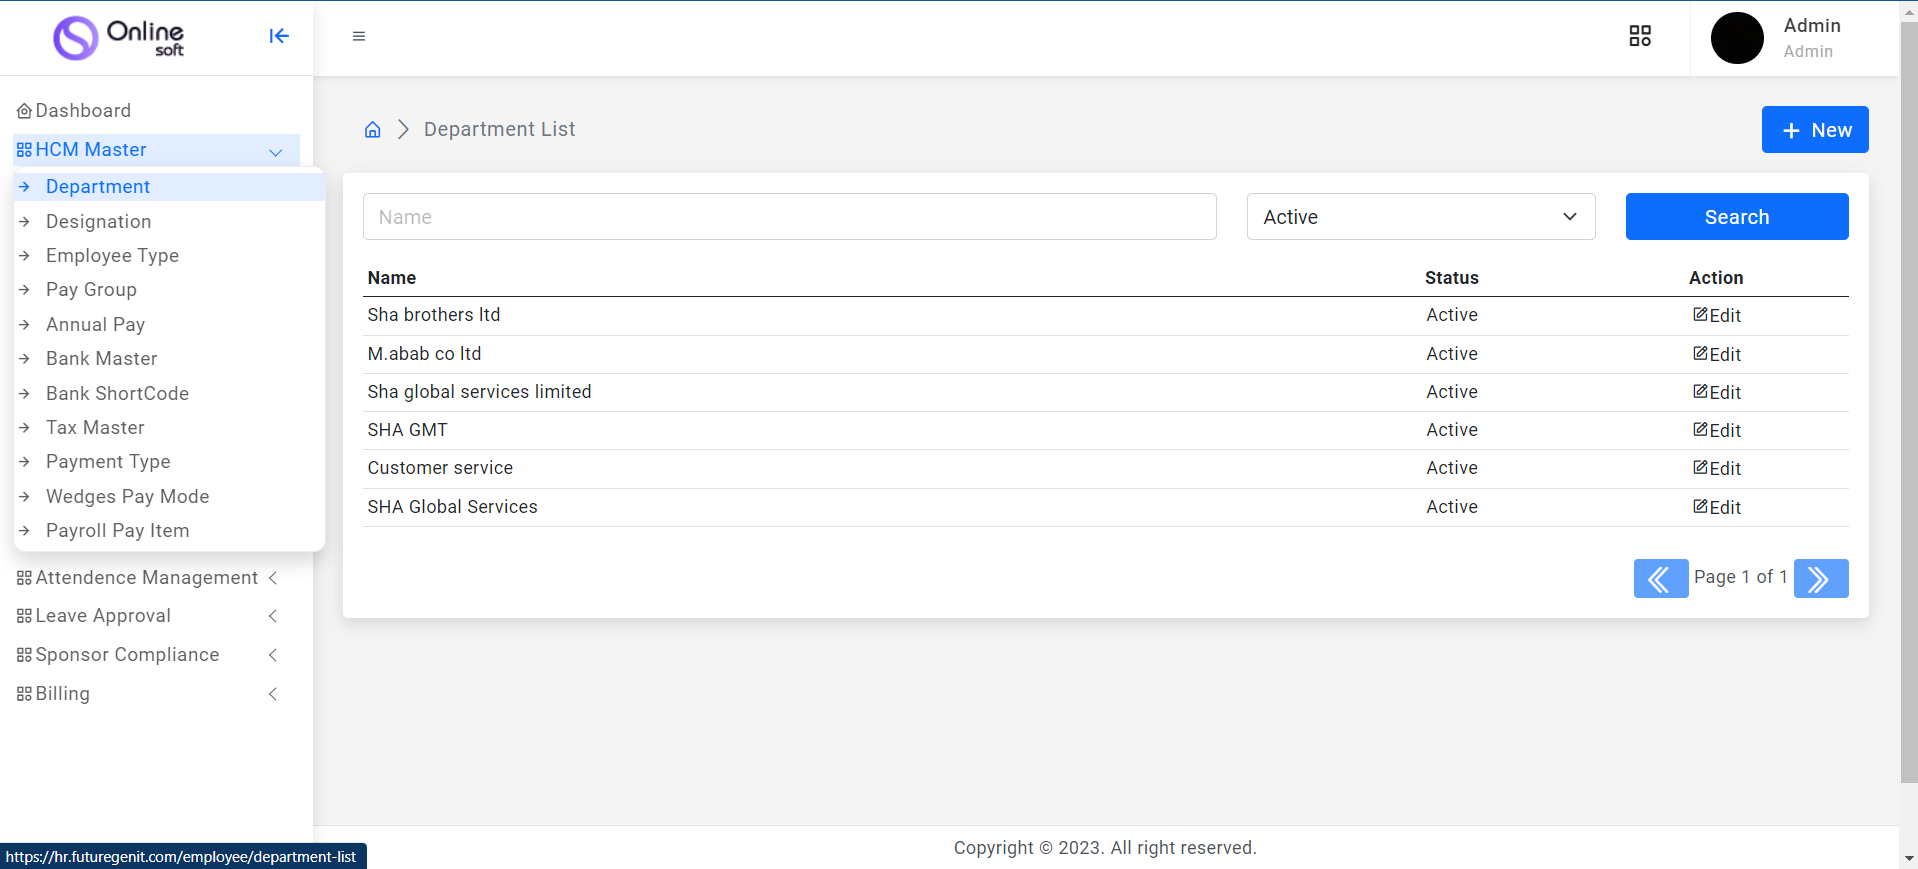Click the page vertical scrollbar
Screen dimensions: 1918x869
point(1908,400)
